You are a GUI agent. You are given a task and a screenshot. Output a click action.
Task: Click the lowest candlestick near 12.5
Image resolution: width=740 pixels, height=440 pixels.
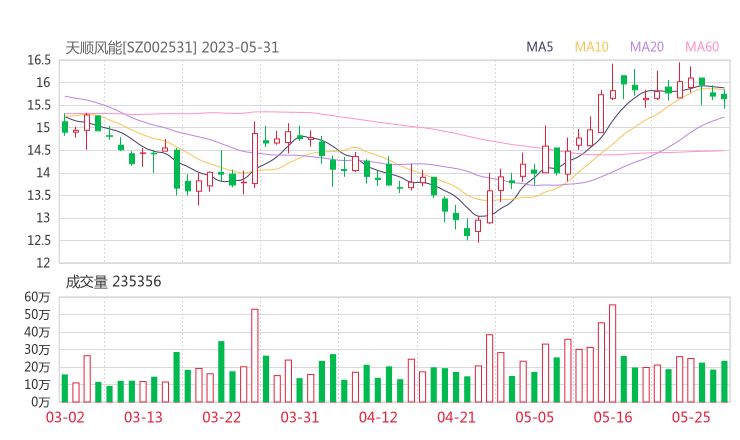(x=478, y=228)
